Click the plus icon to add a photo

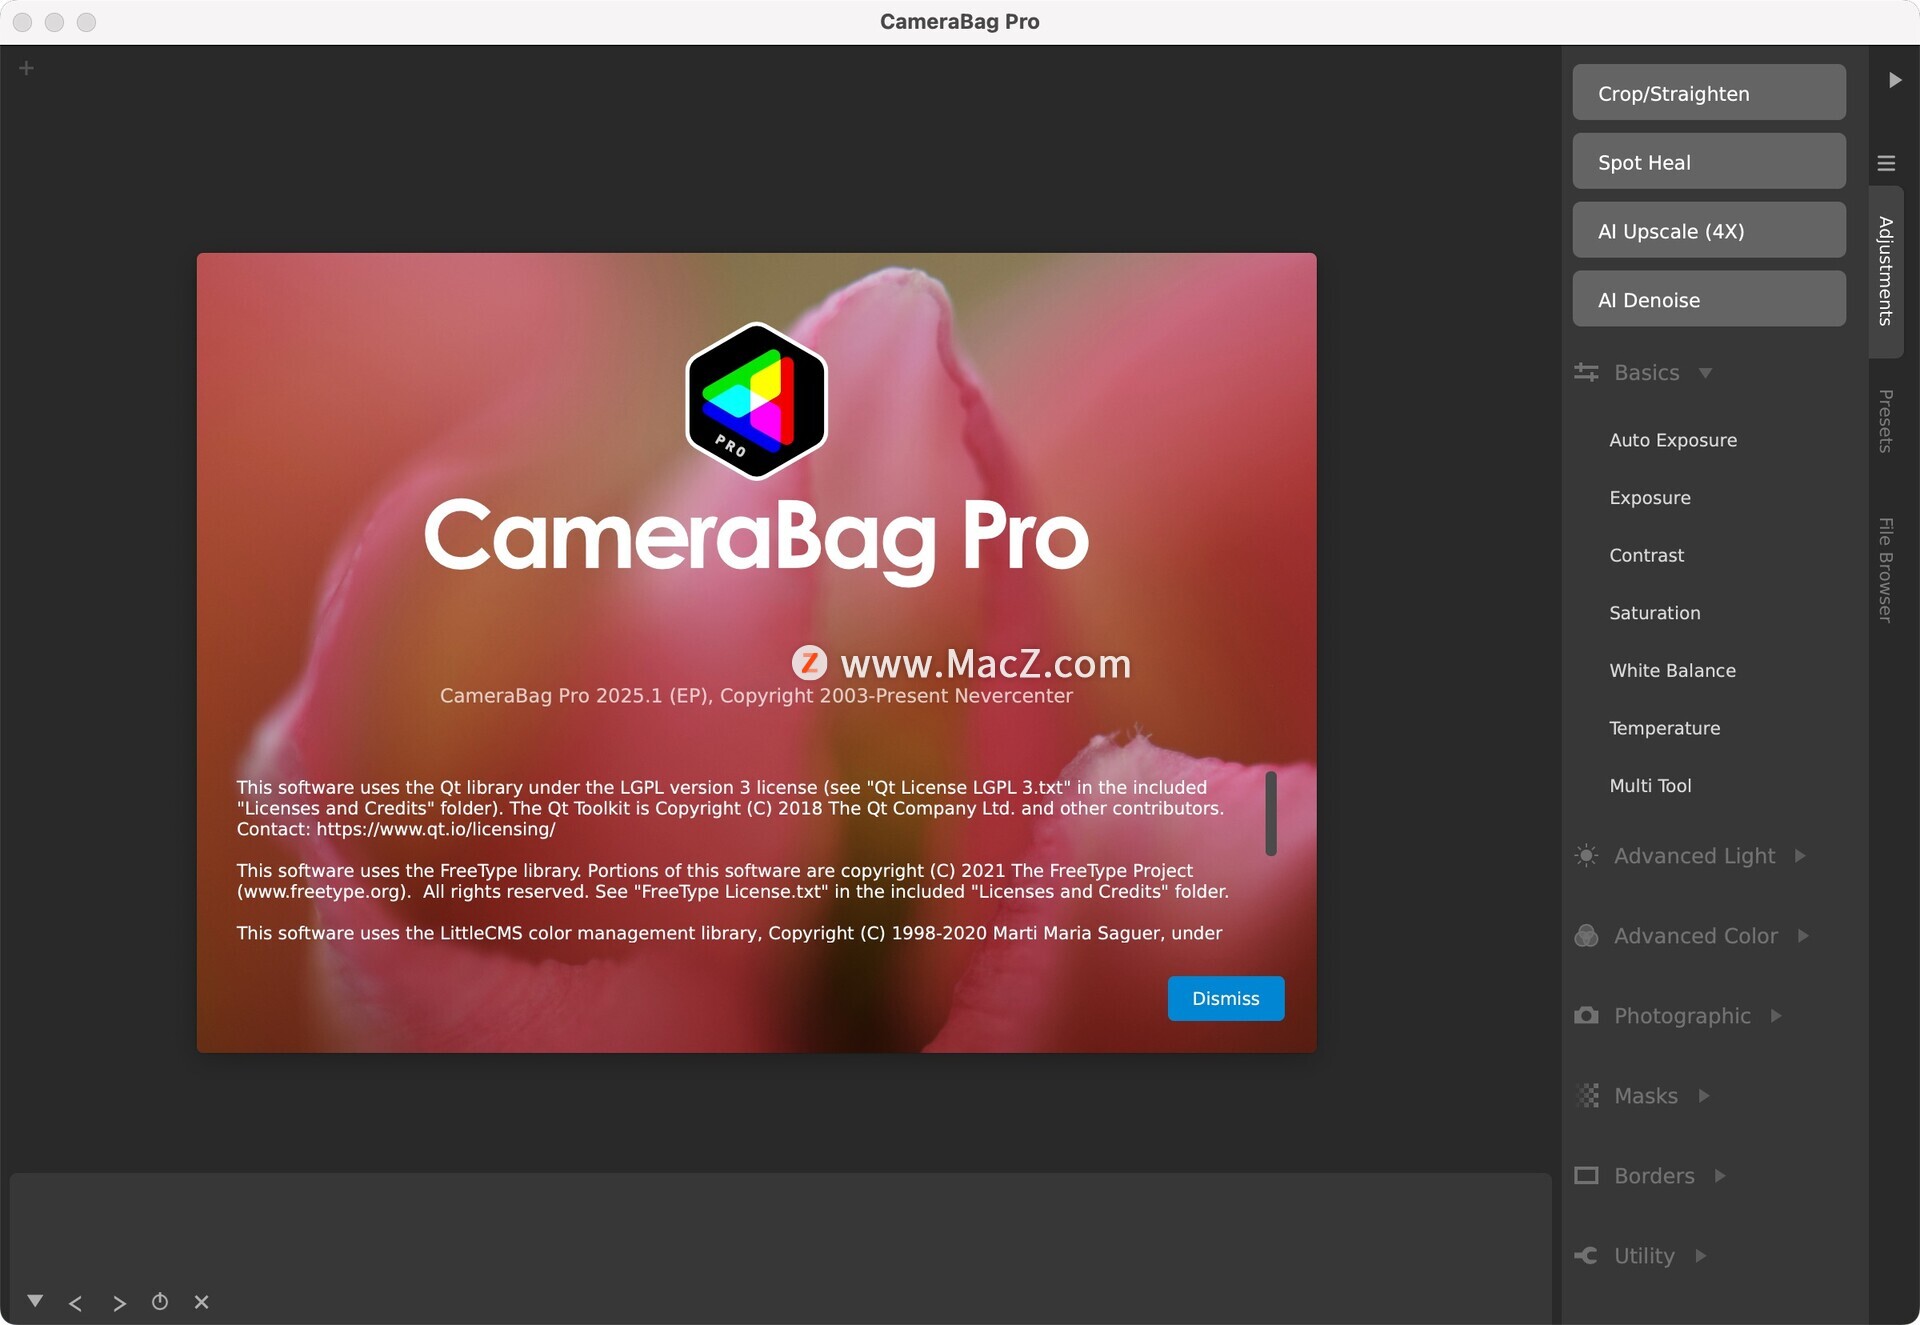click(x=27, y=68)
